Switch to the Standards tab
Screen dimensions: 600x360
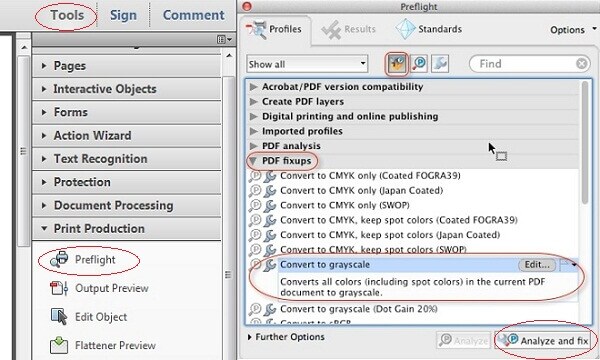coord(428,29)
